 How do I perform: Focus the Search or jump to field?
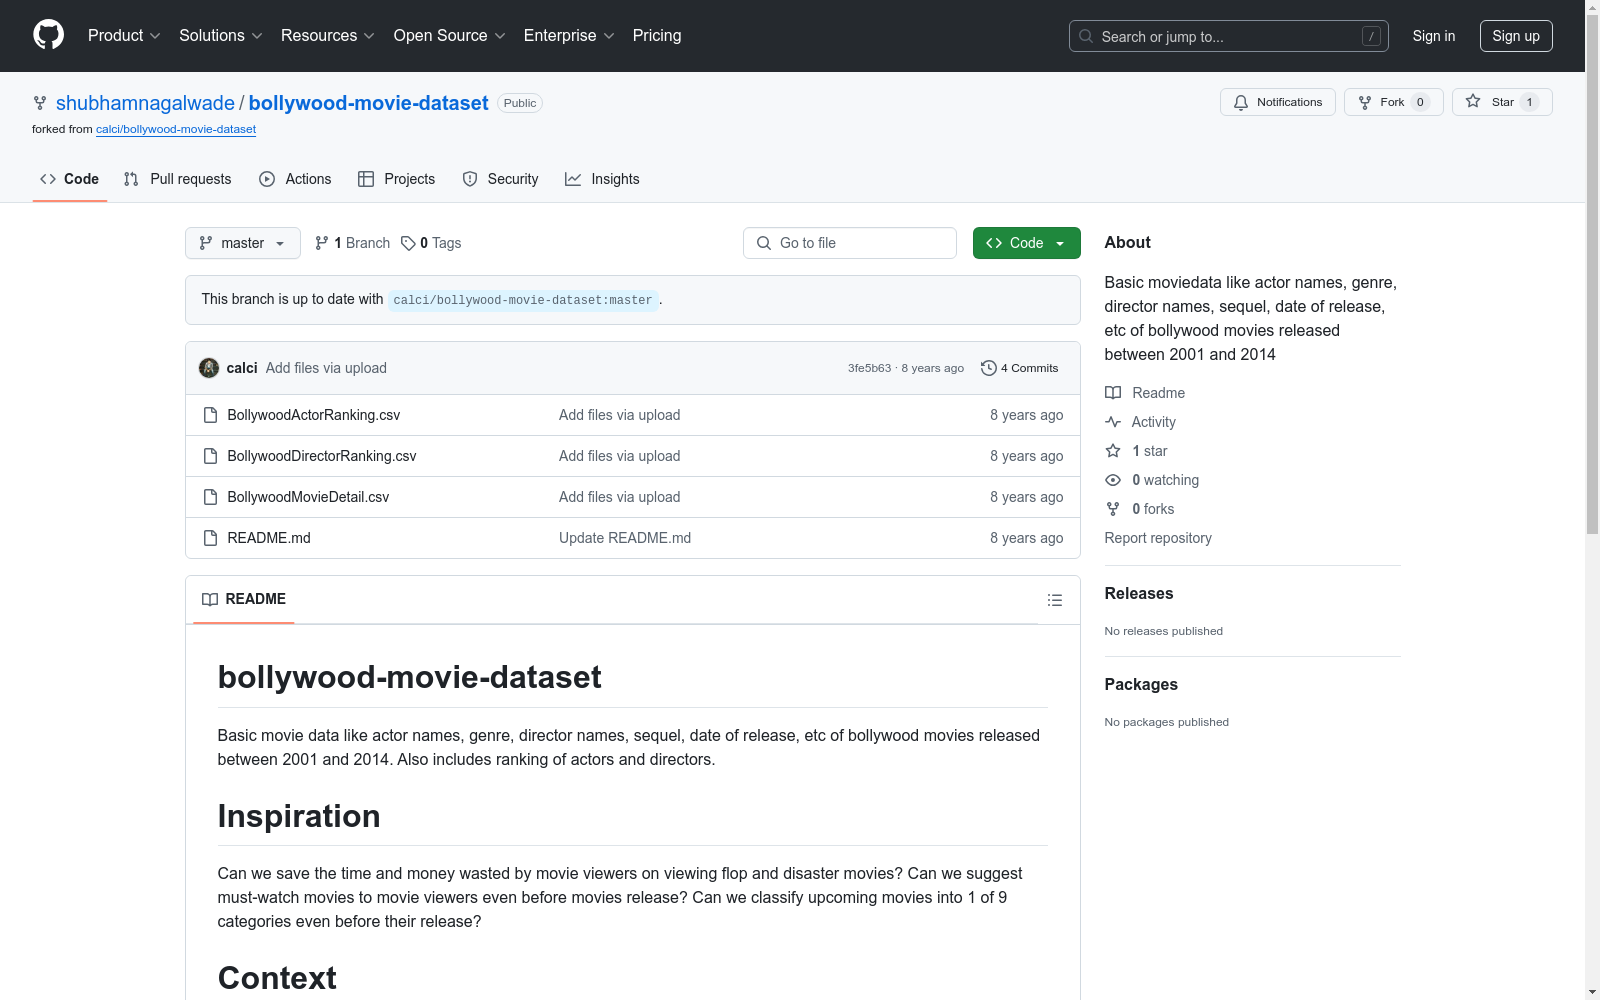tap(1228, 36)
